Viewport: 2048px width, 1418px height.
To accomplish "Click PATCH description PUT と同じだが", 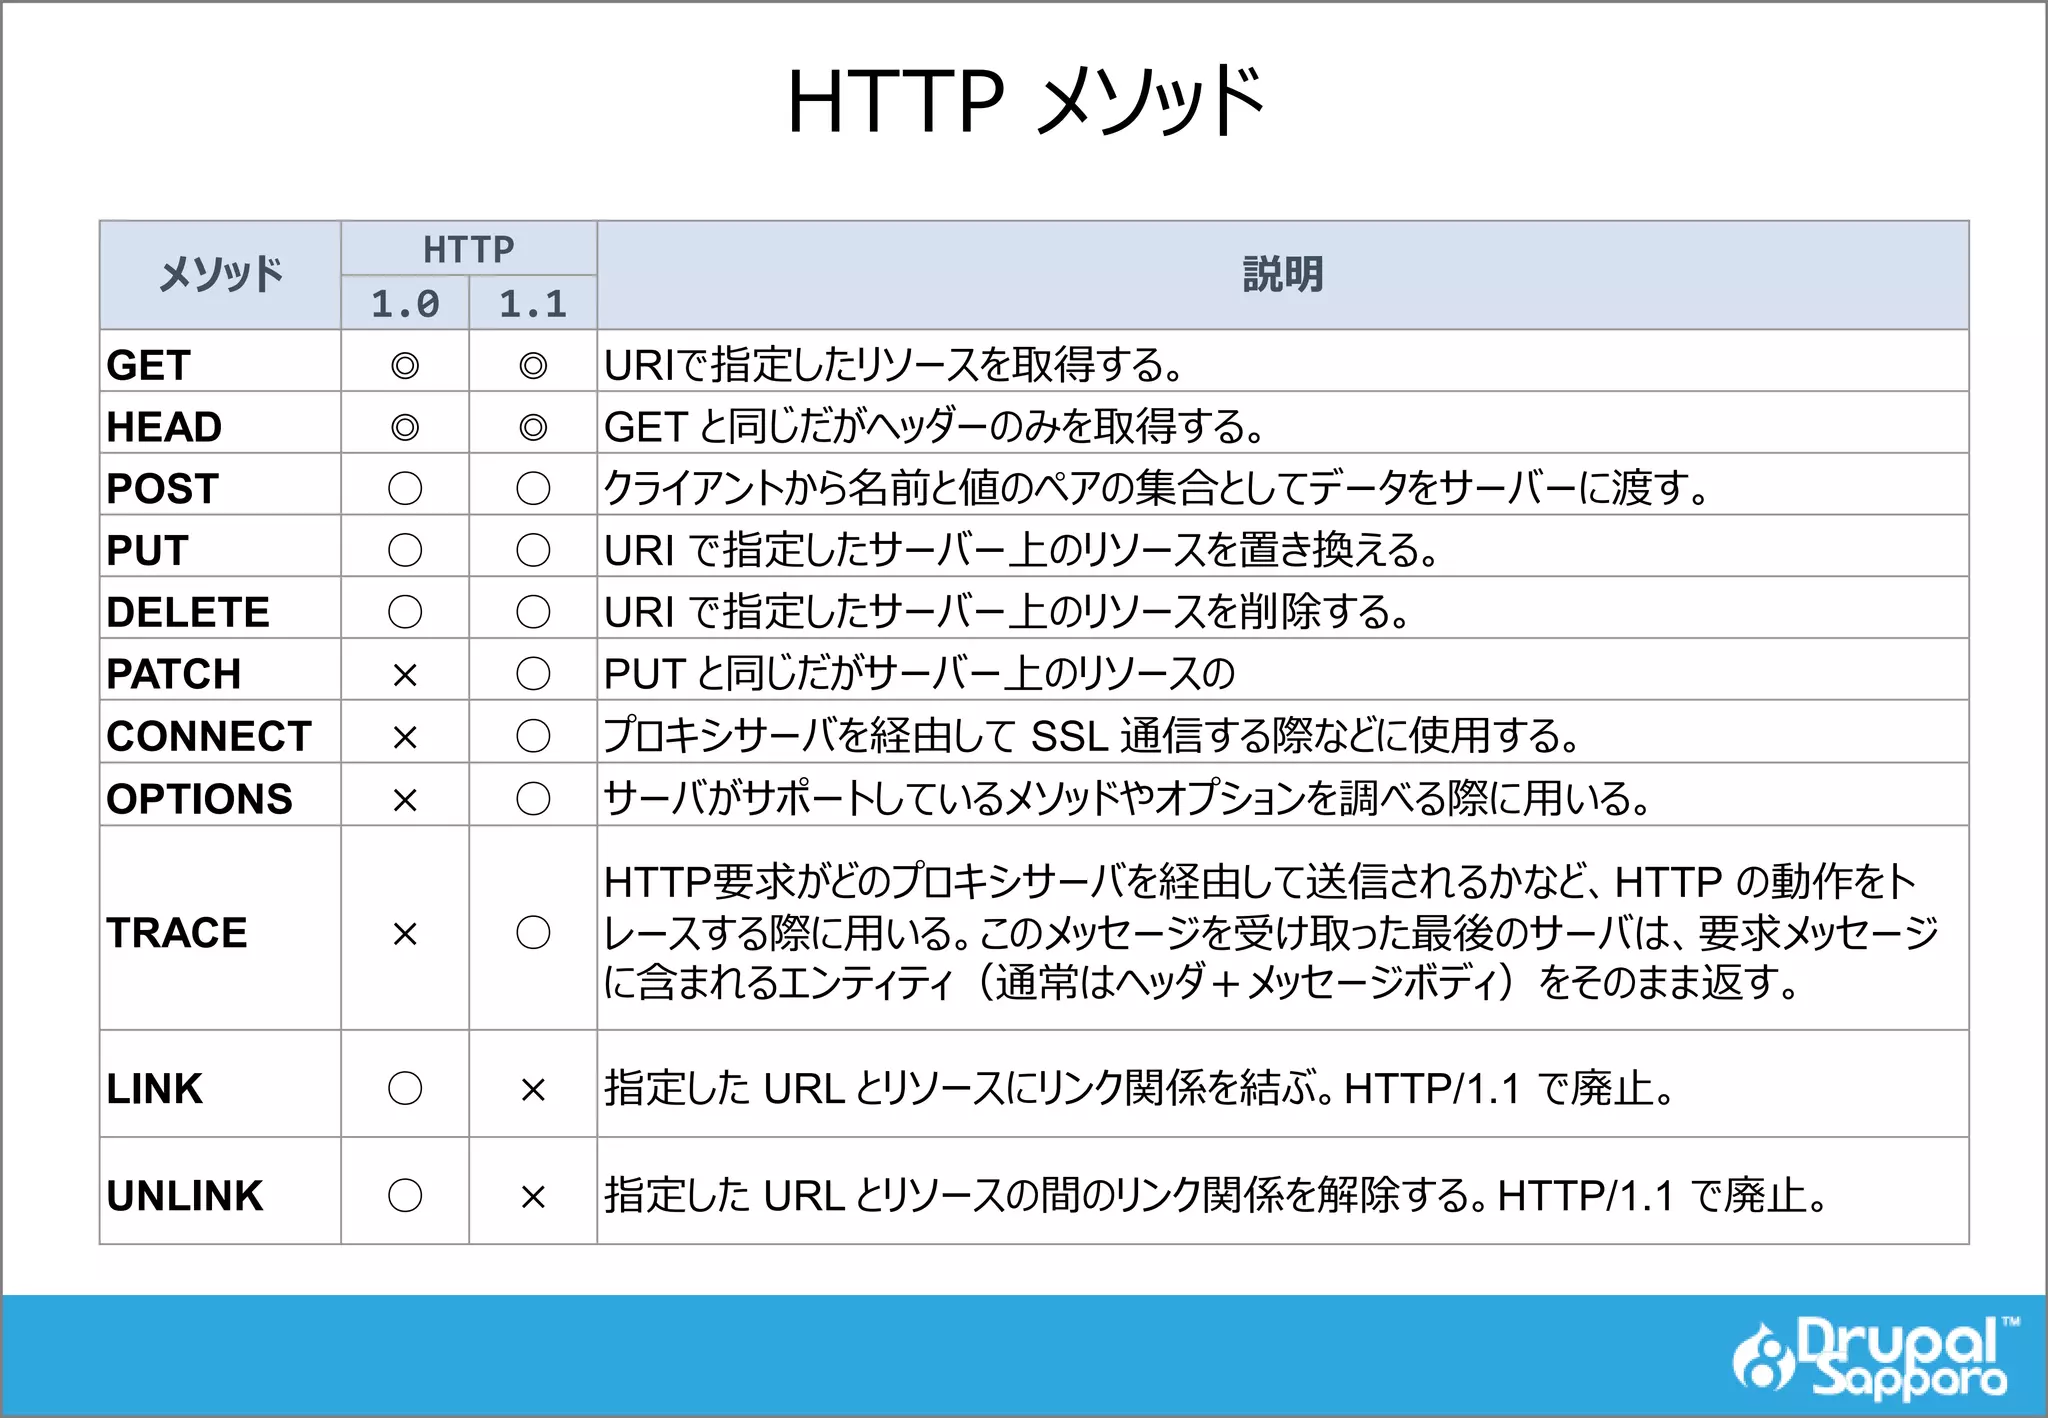I will (920, 674).
